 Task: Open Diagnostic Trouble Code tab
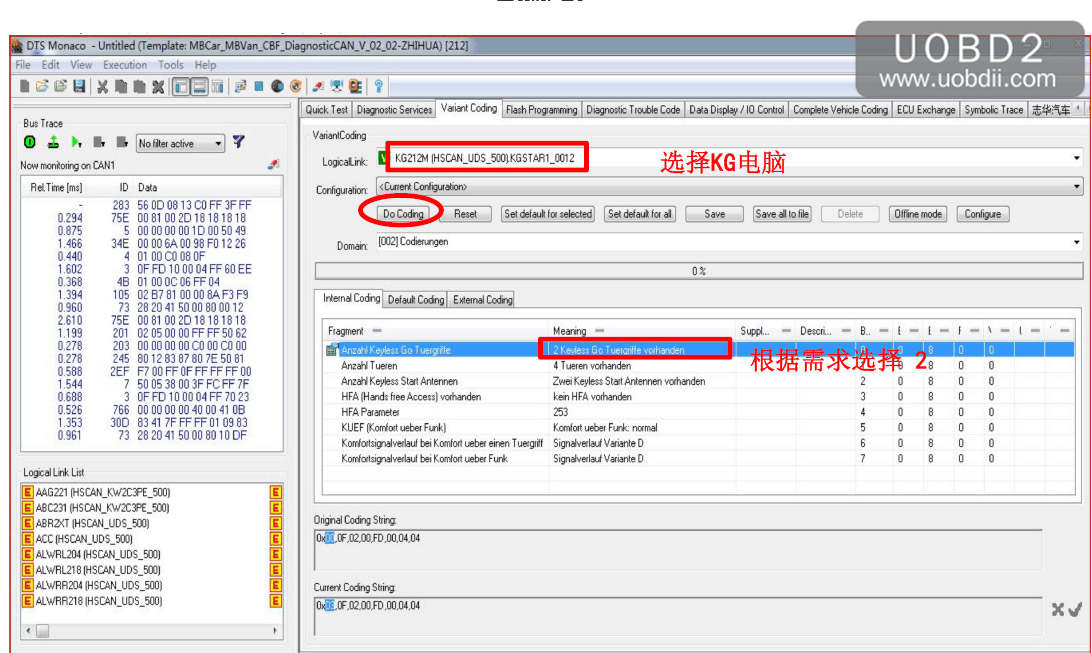point(633,109)
